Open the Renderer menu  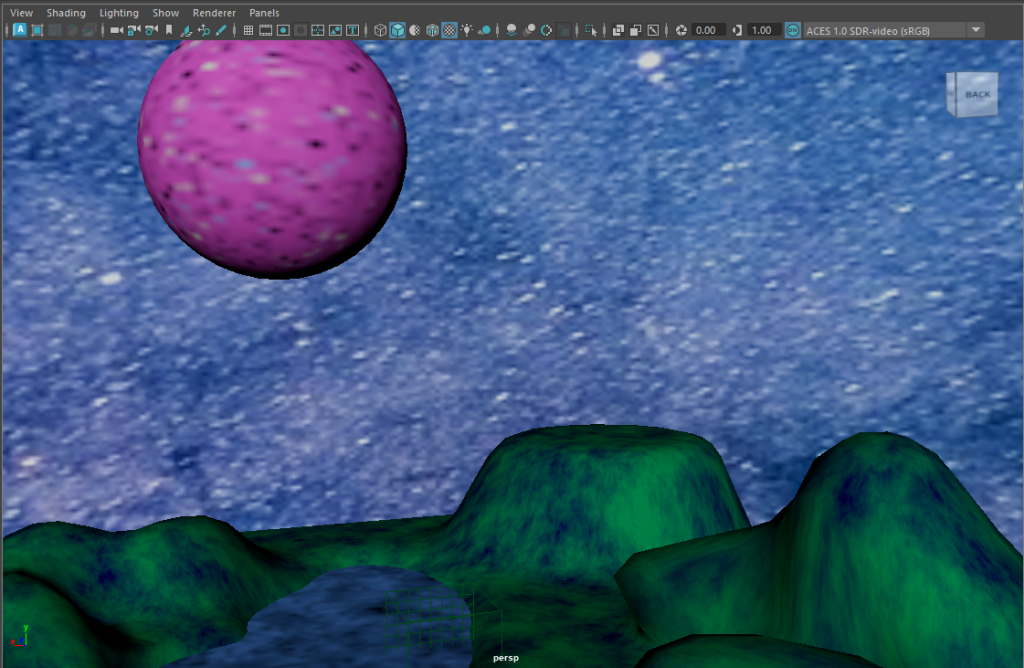tap(215, 13)
